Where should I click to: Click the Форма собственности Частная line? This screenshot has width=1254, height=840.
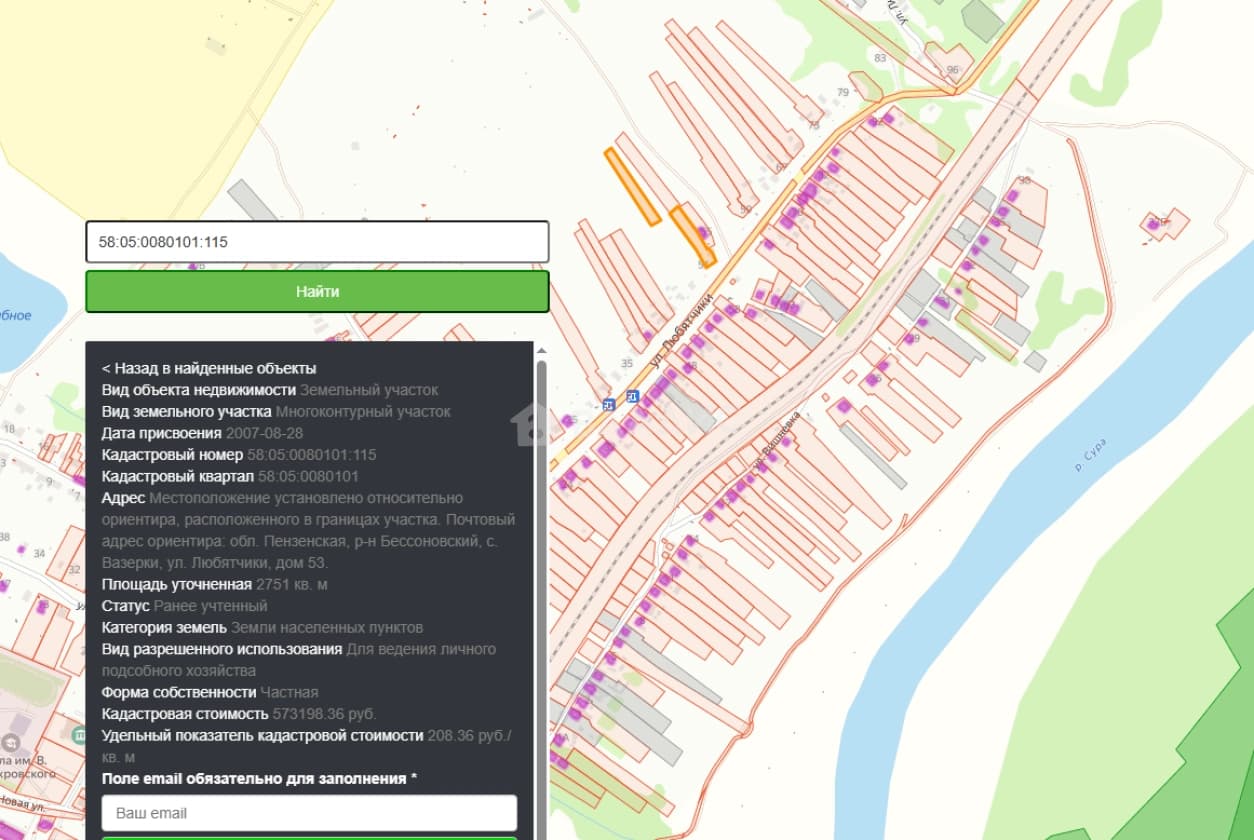tap(210, 692)
